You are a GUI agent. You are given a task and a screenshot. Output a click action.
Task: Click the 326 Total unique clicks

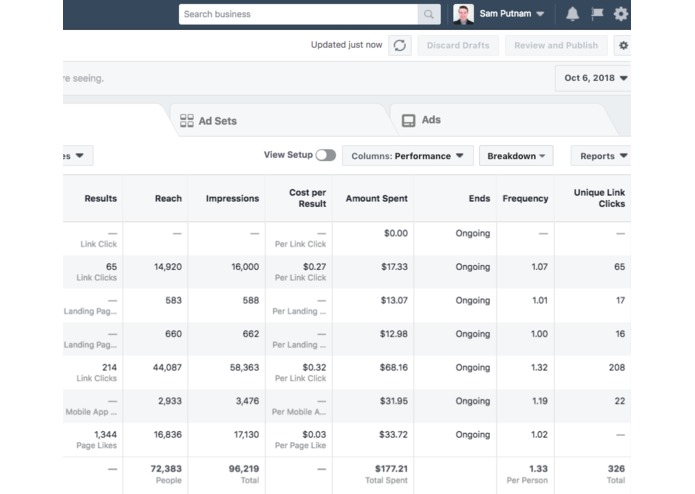click(x=616, y=469)
